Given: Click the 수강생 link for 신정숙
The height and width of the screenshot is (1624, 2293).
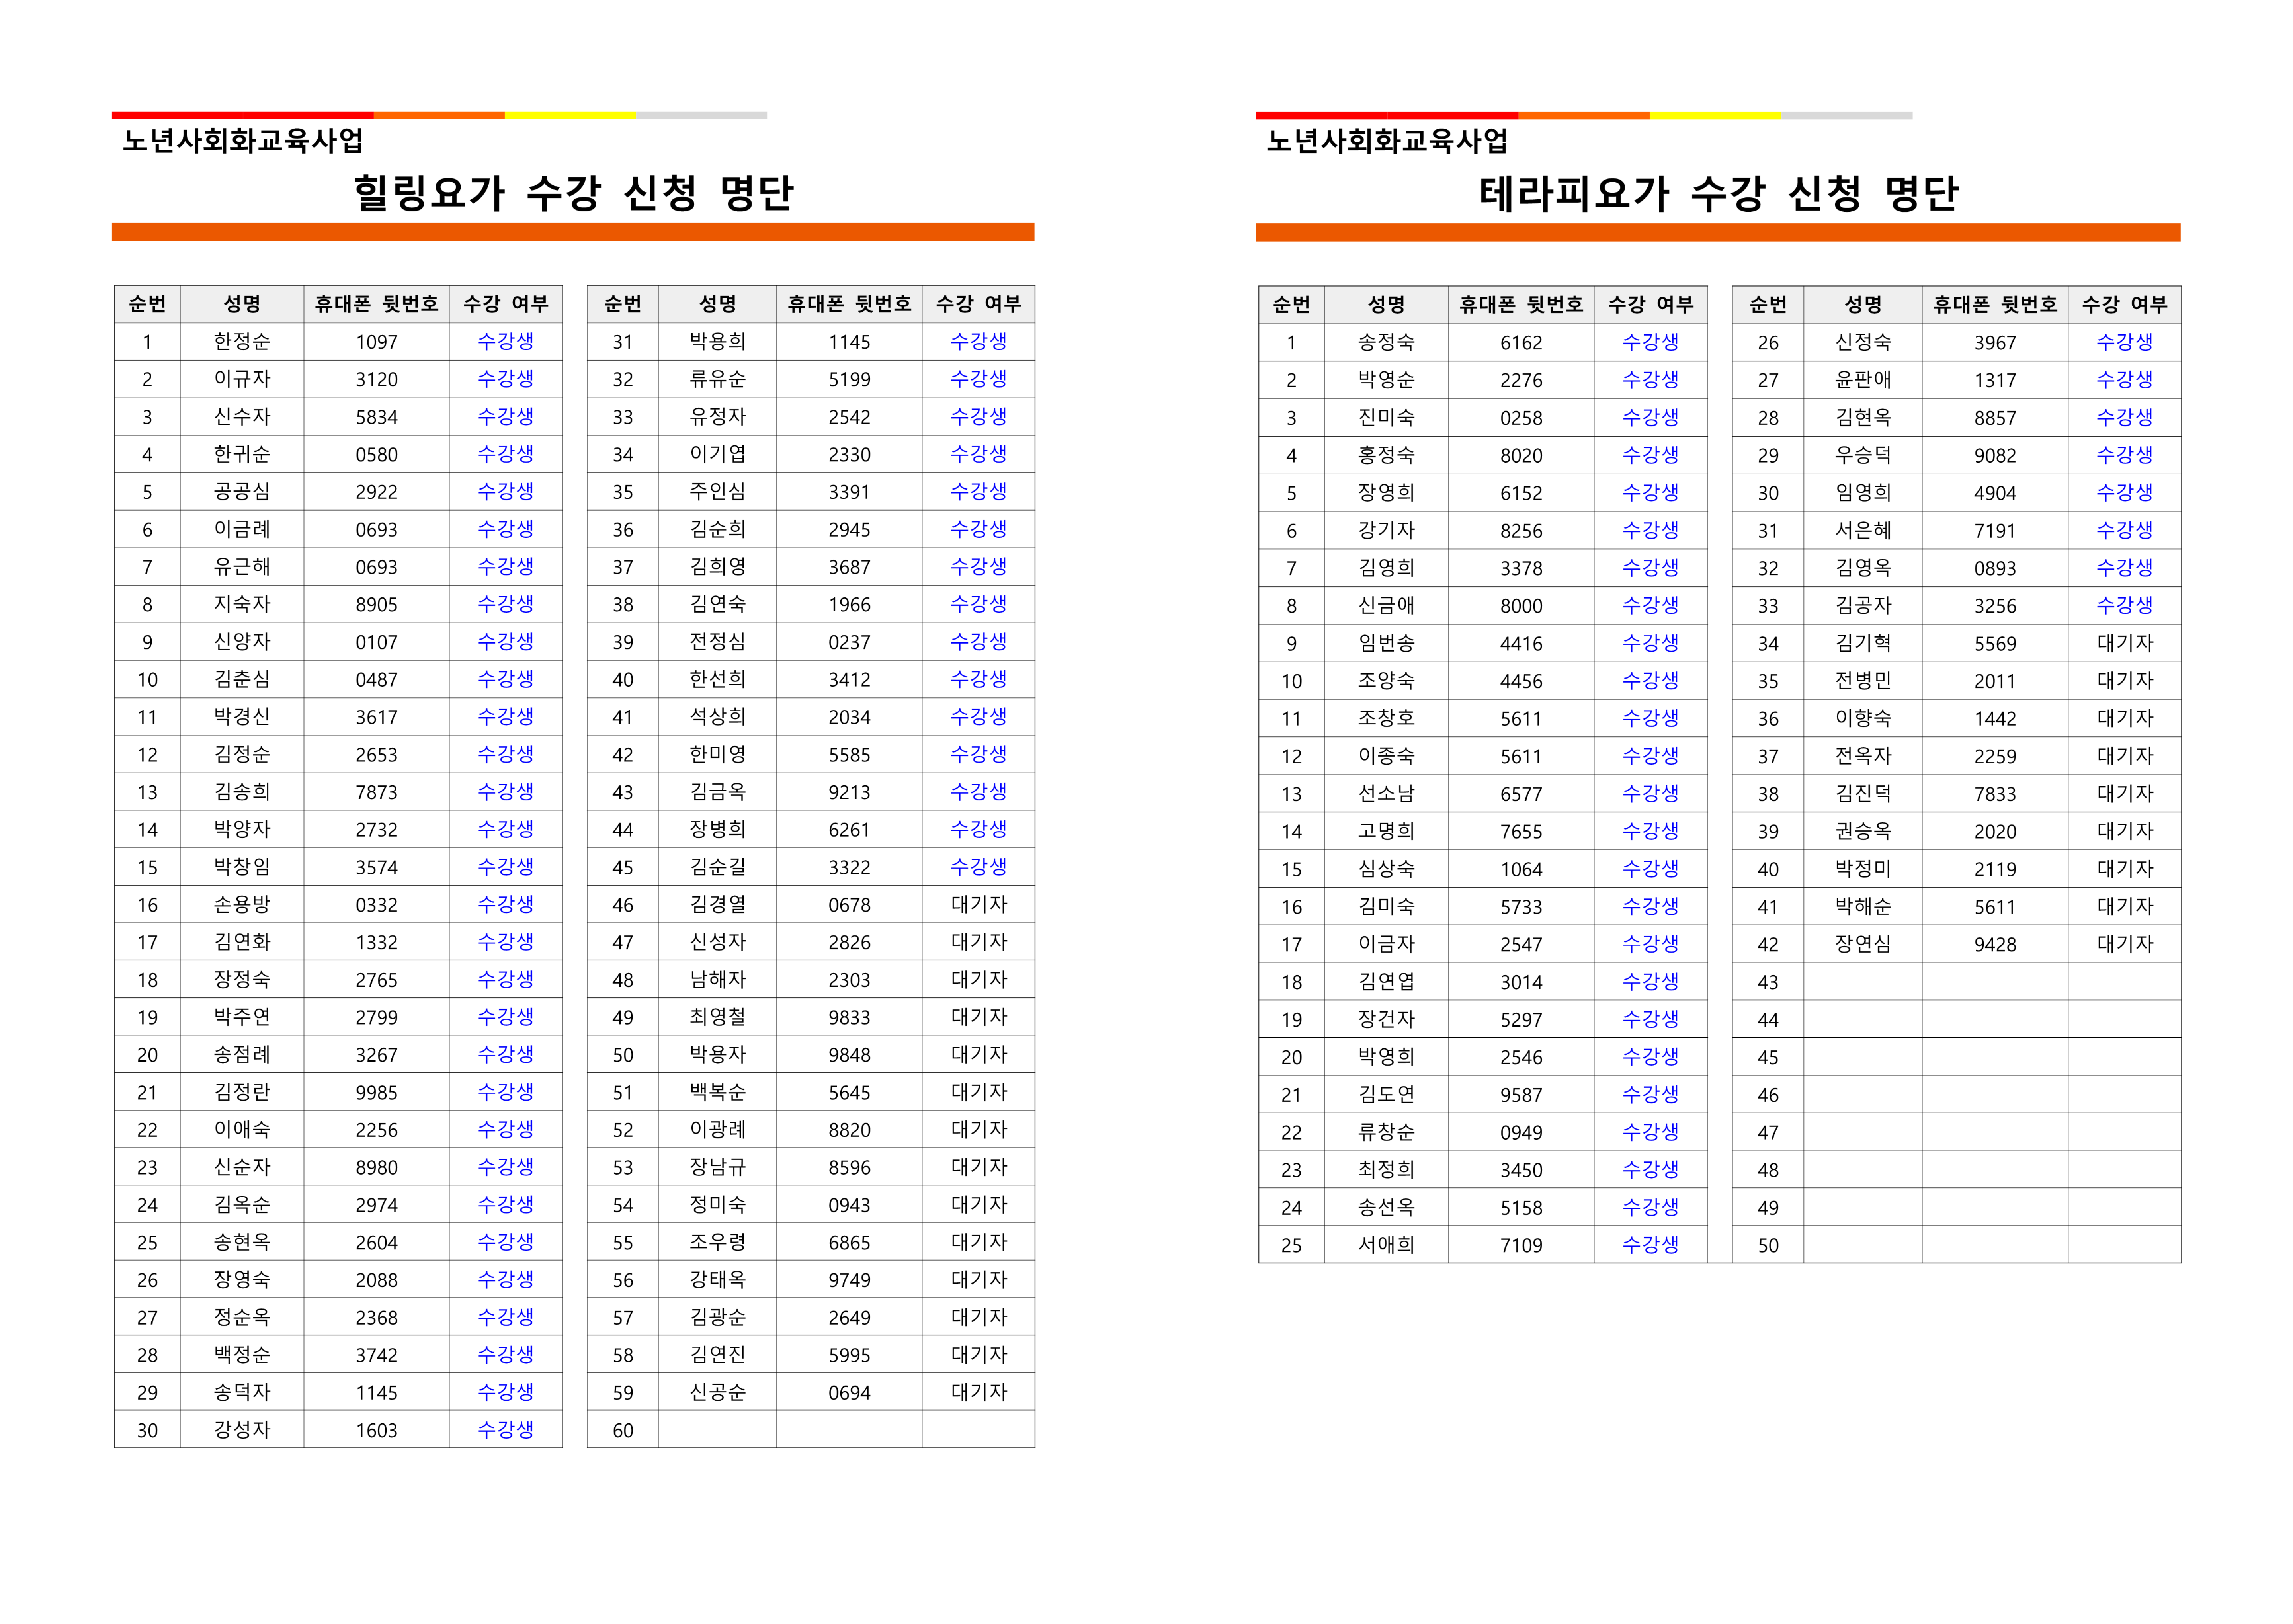Looking at the screenshot, I should click(2123, 342).
